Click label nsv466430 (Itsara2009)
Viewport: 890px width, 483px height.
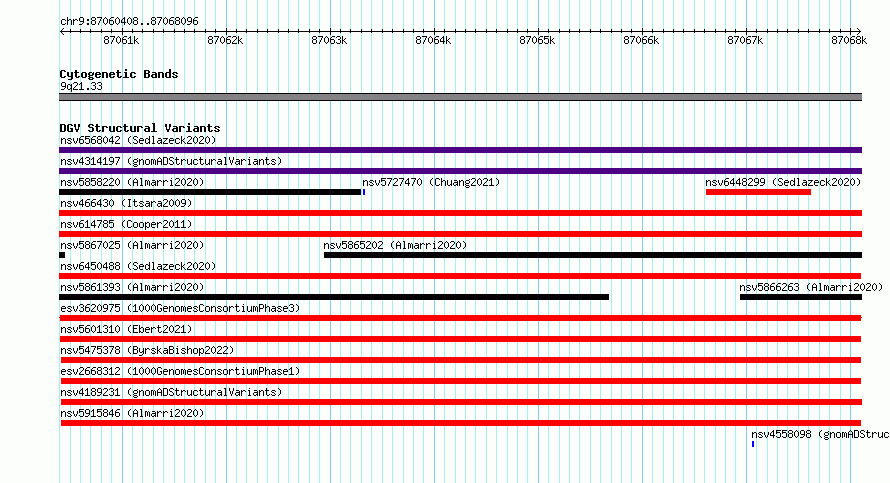126,203
